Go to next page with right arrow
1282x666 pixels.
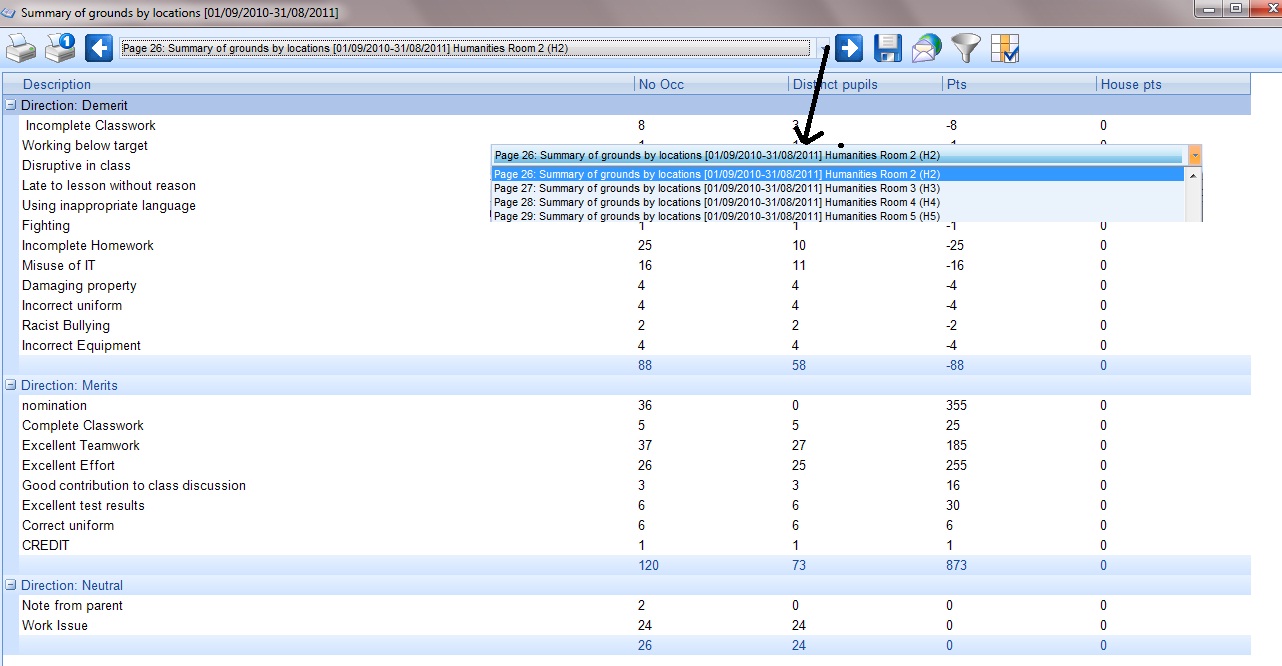click(849, 47)
